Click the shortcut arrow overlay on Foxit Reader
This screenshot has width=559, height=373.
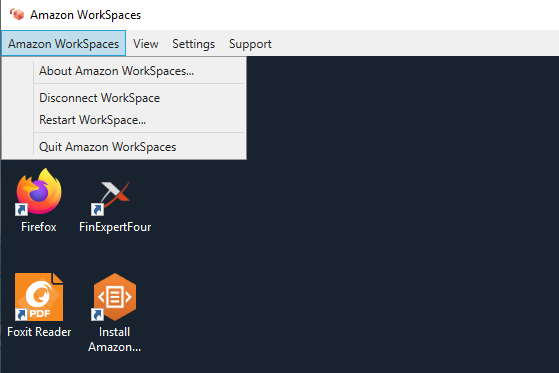click(x=21, y=315)
